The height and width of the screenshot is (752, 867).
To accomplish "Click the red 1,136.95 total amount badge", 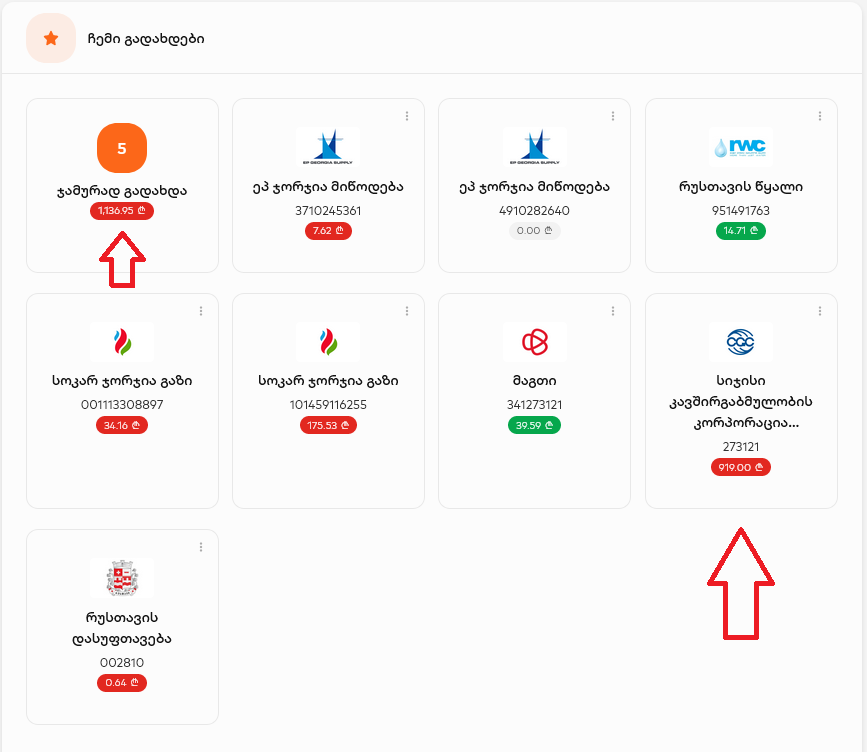I will 122,211.
